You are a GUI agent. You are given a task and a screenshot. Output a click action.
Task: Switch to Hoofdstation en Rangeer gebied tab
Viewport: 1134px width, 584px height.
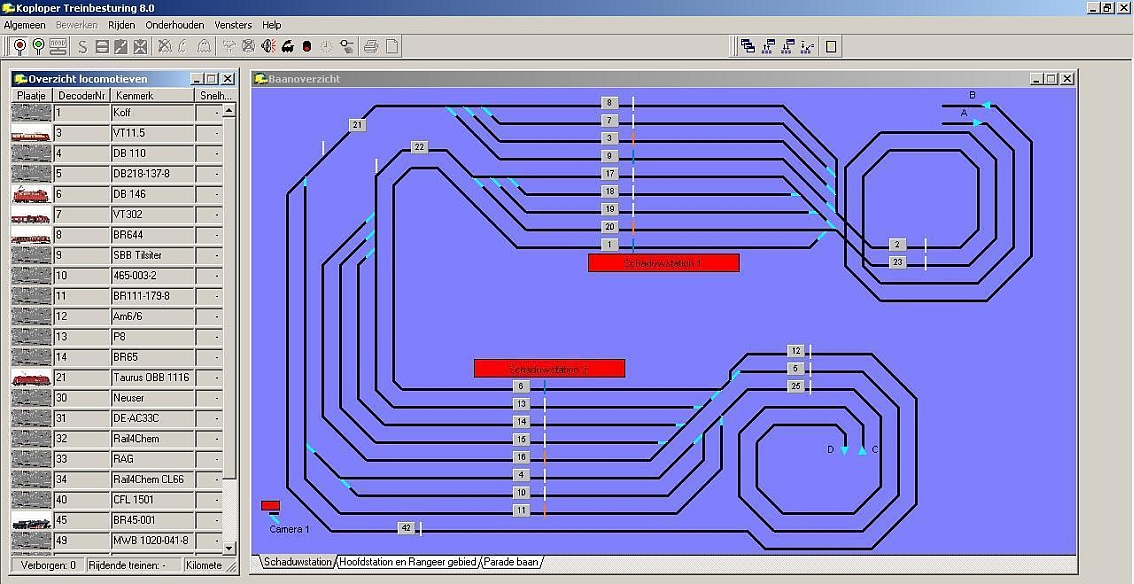407,562
